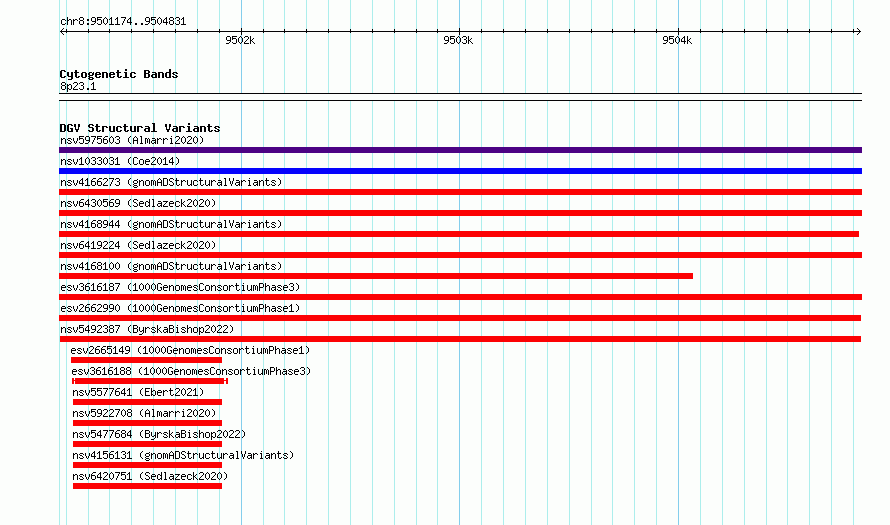Open esv3616188 1000GenomesConsortiumPhase3 label
The image size is (890, 525).
[x=191, y=371]
